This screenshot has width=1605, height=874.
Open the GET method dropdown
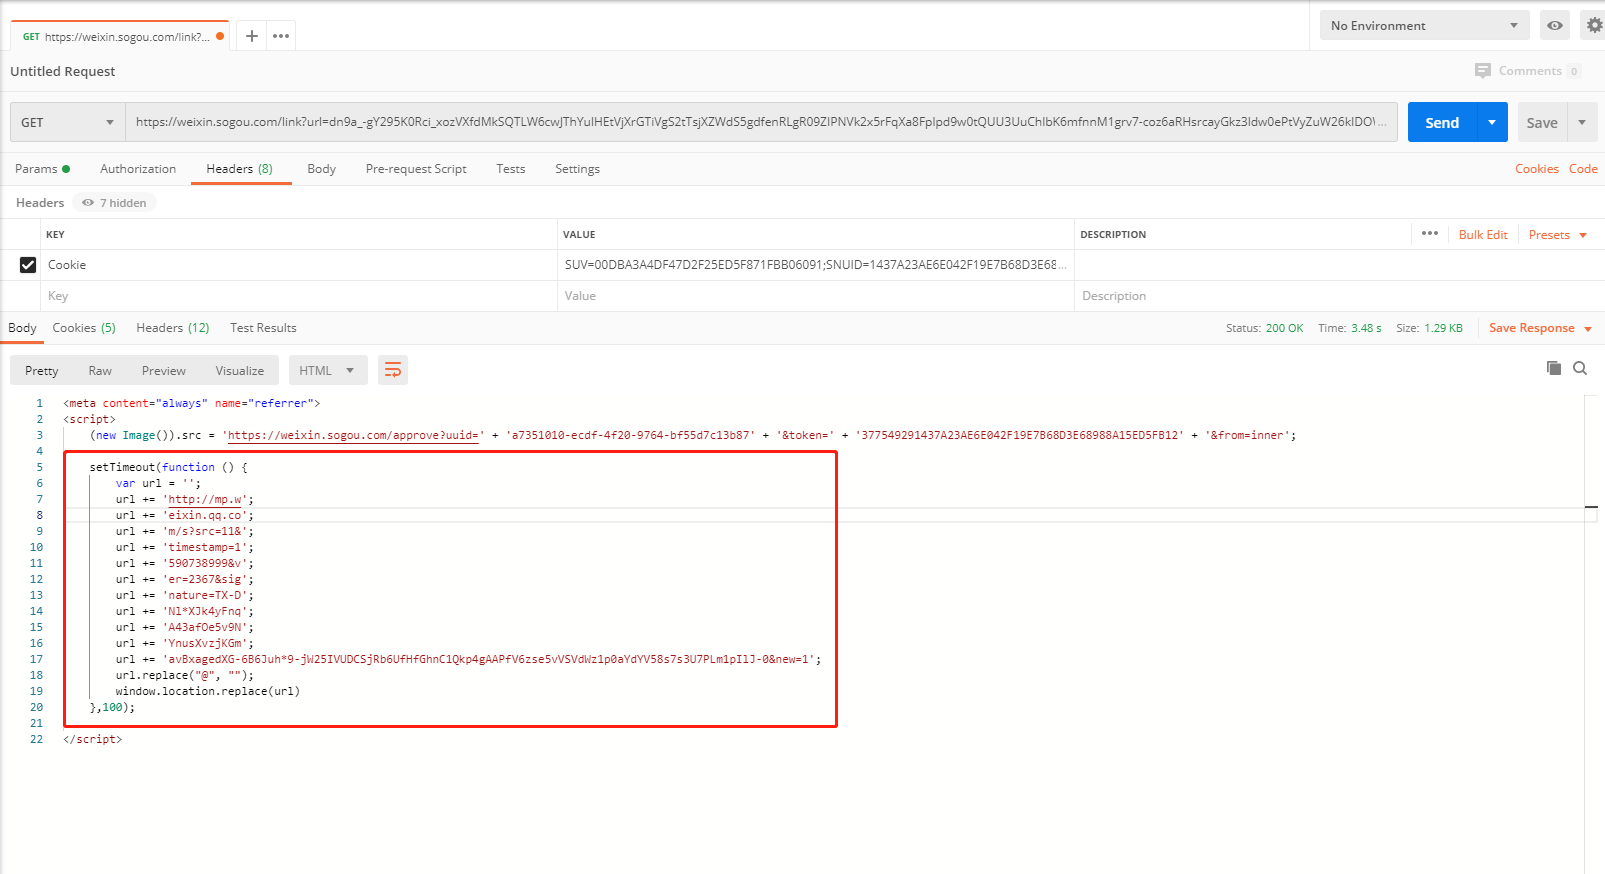[x=67, y=122]
